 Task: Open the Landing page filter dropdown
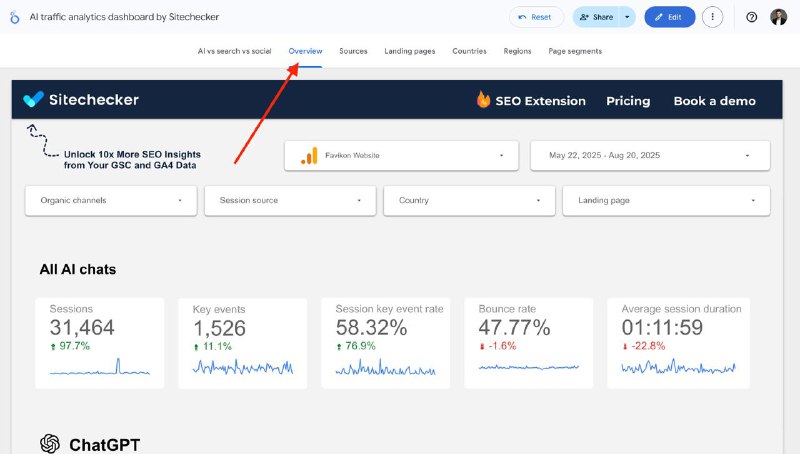point(666,200)
